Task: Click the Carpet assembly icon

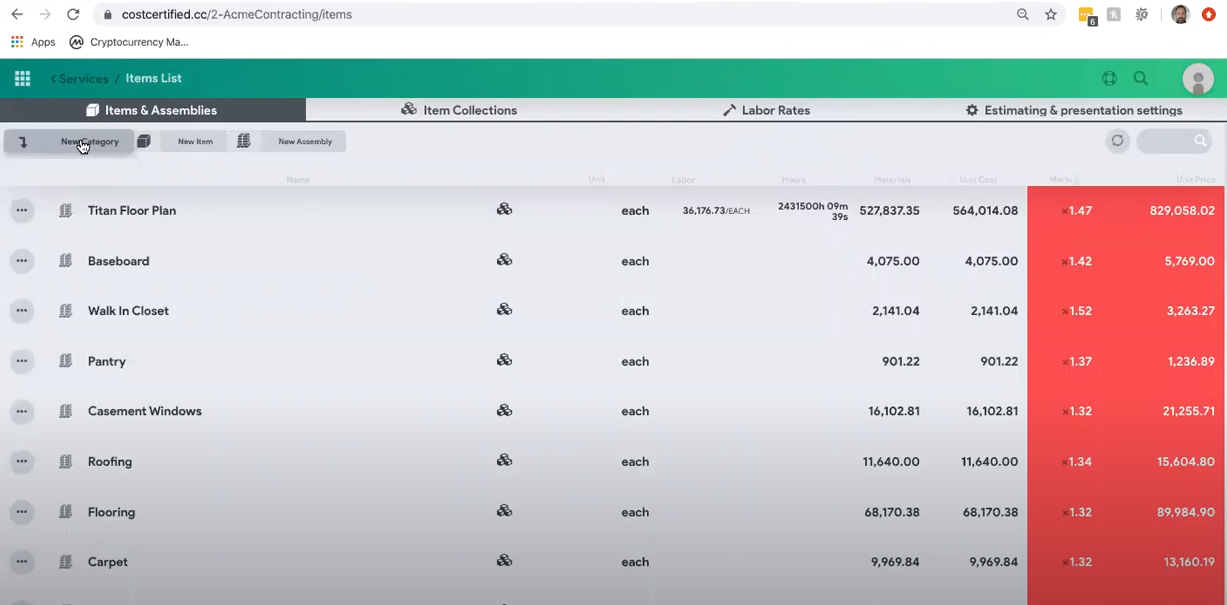Action: tap(66, 562)
